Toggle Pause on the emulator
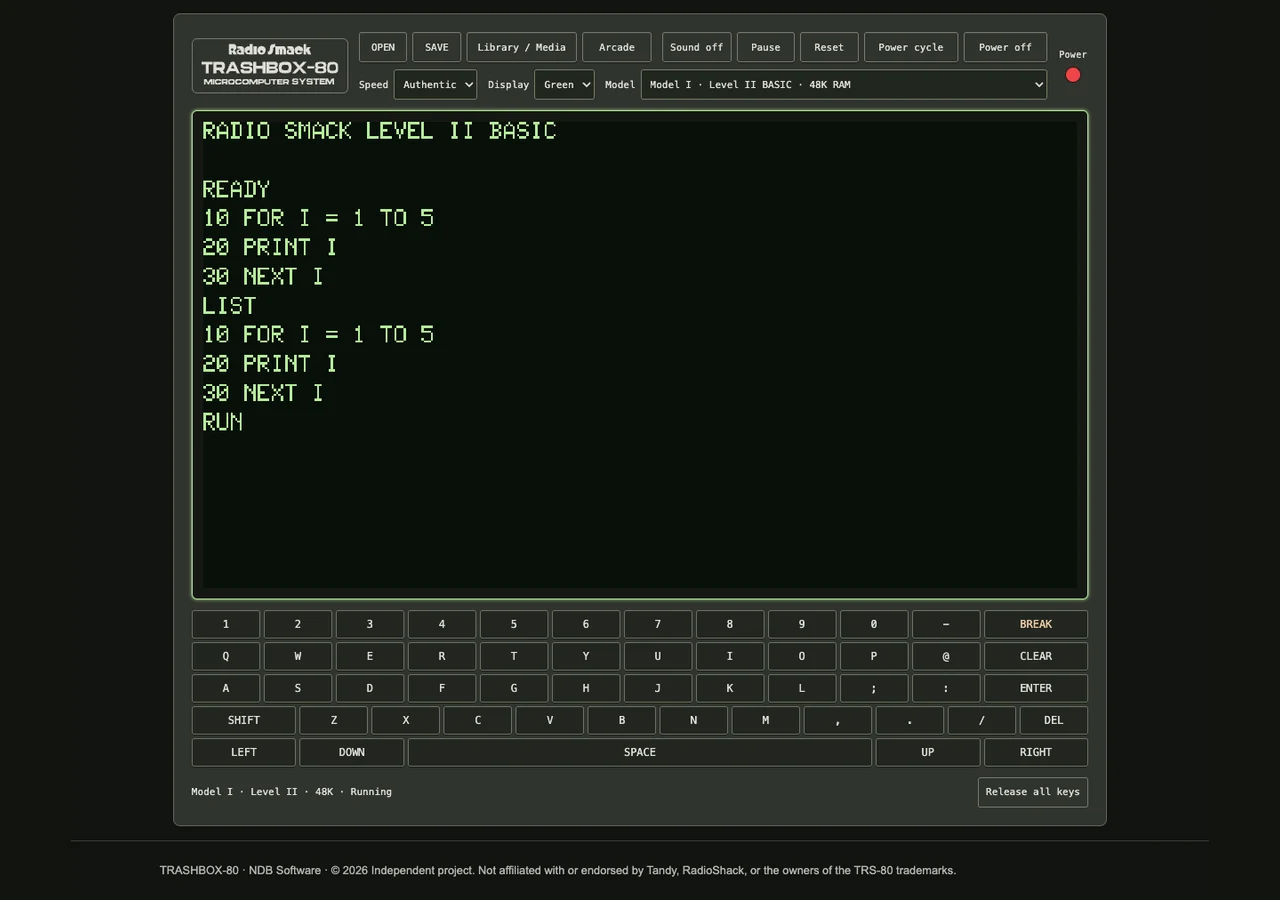Screen dimensions: 1280x900 point(766,47)
